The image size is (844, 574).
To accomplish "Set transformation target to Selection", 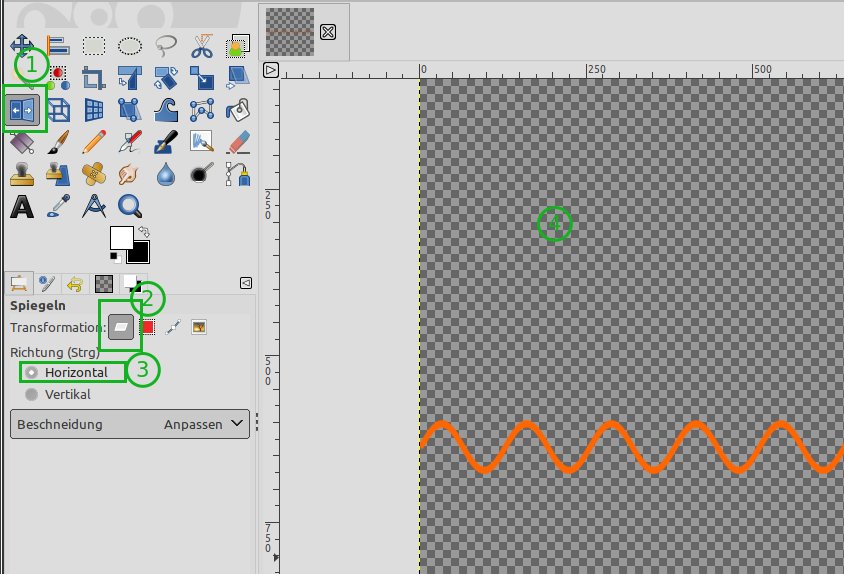I will (x=147, y=327).
